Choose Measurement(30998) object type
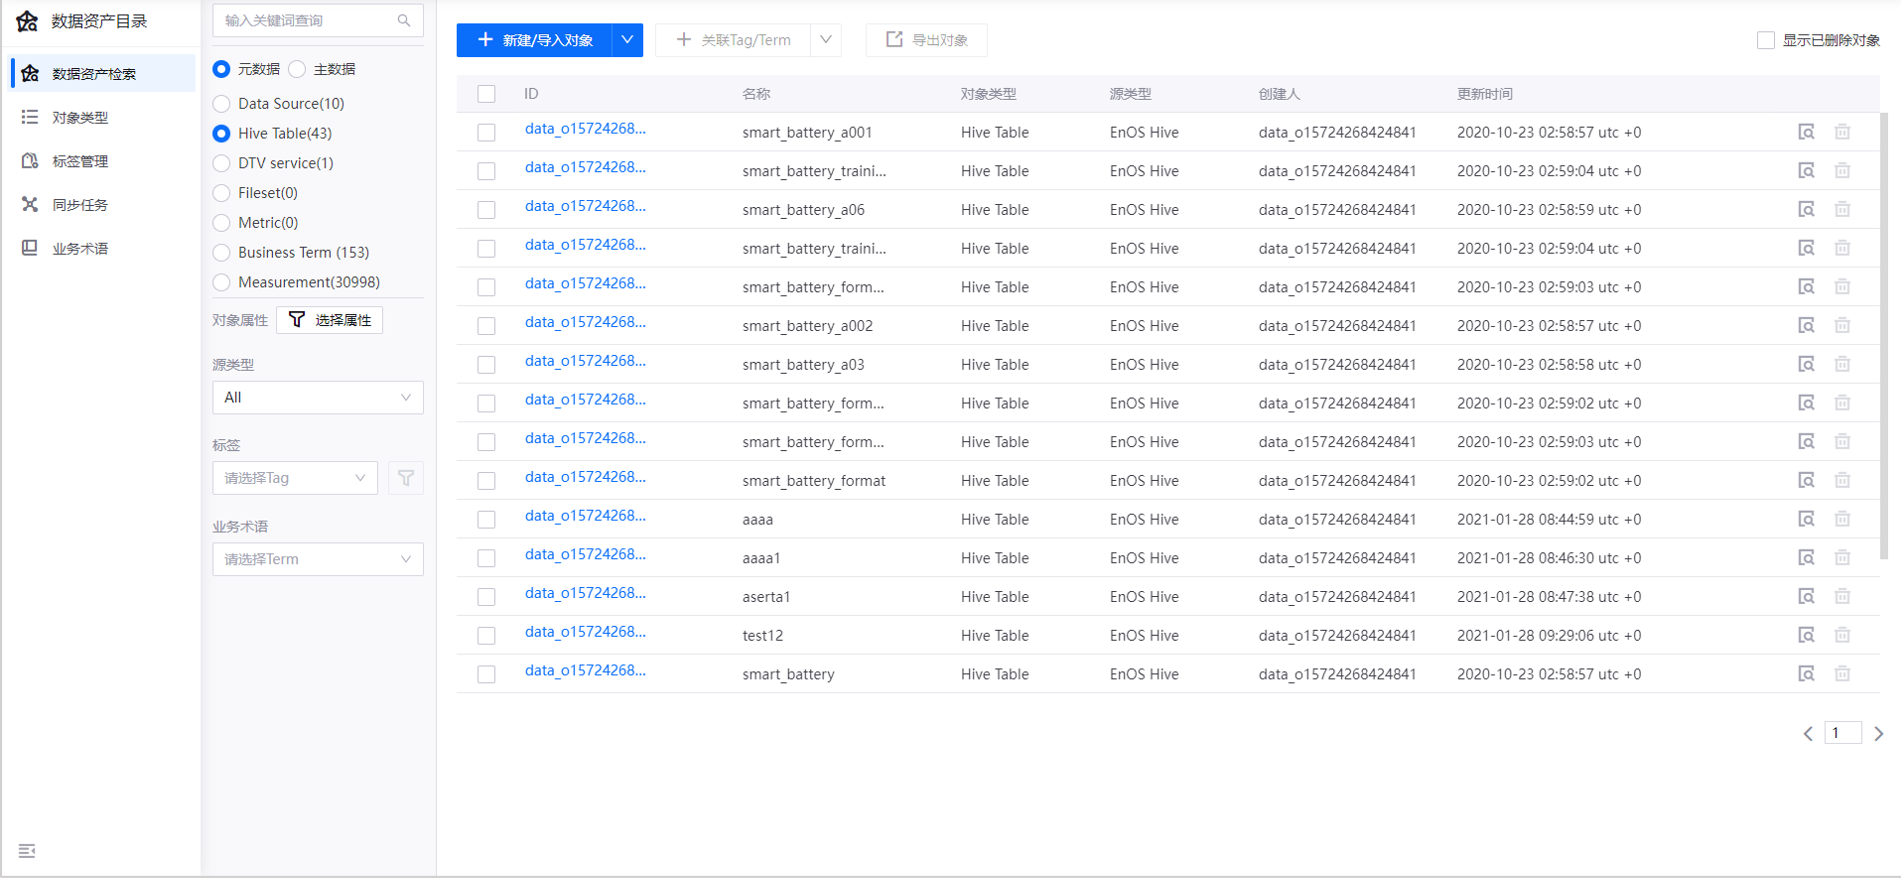 click(x=221, y=282)
